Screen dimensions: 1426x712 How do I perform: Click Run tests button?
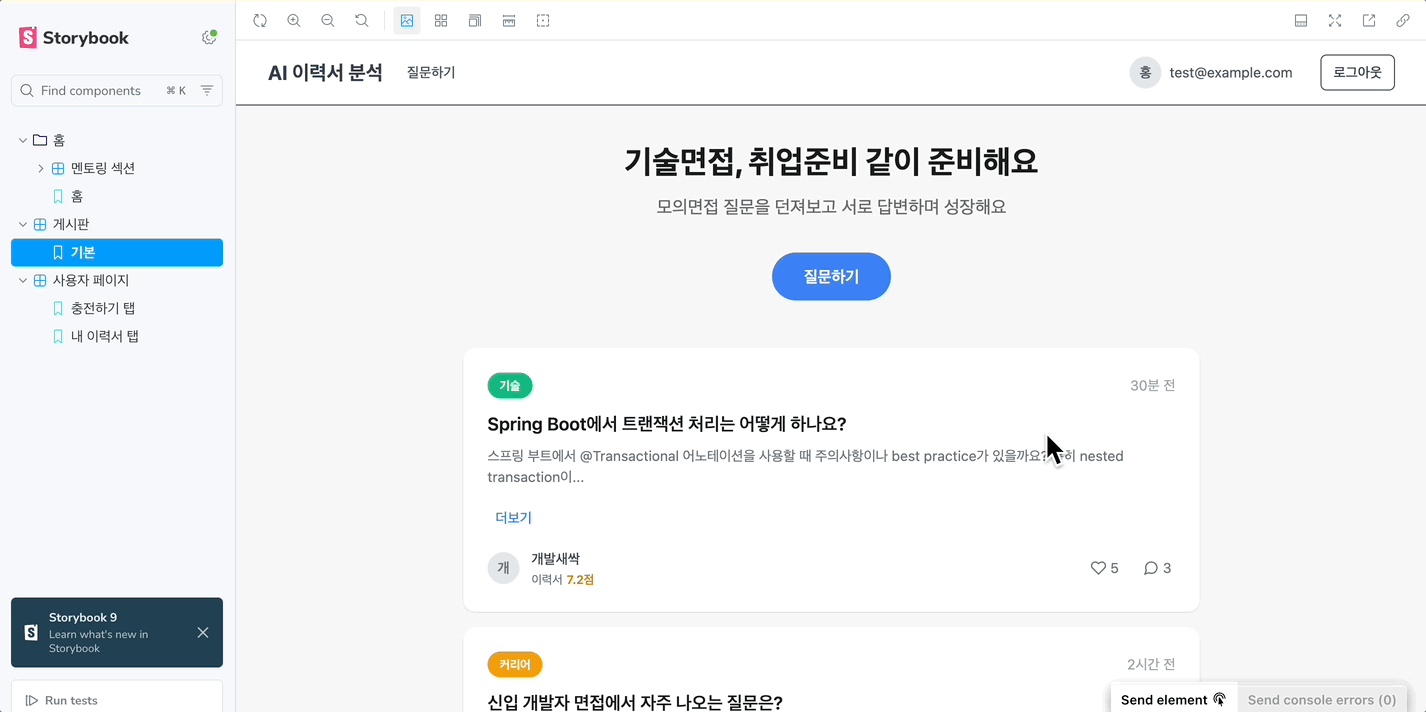62,700
